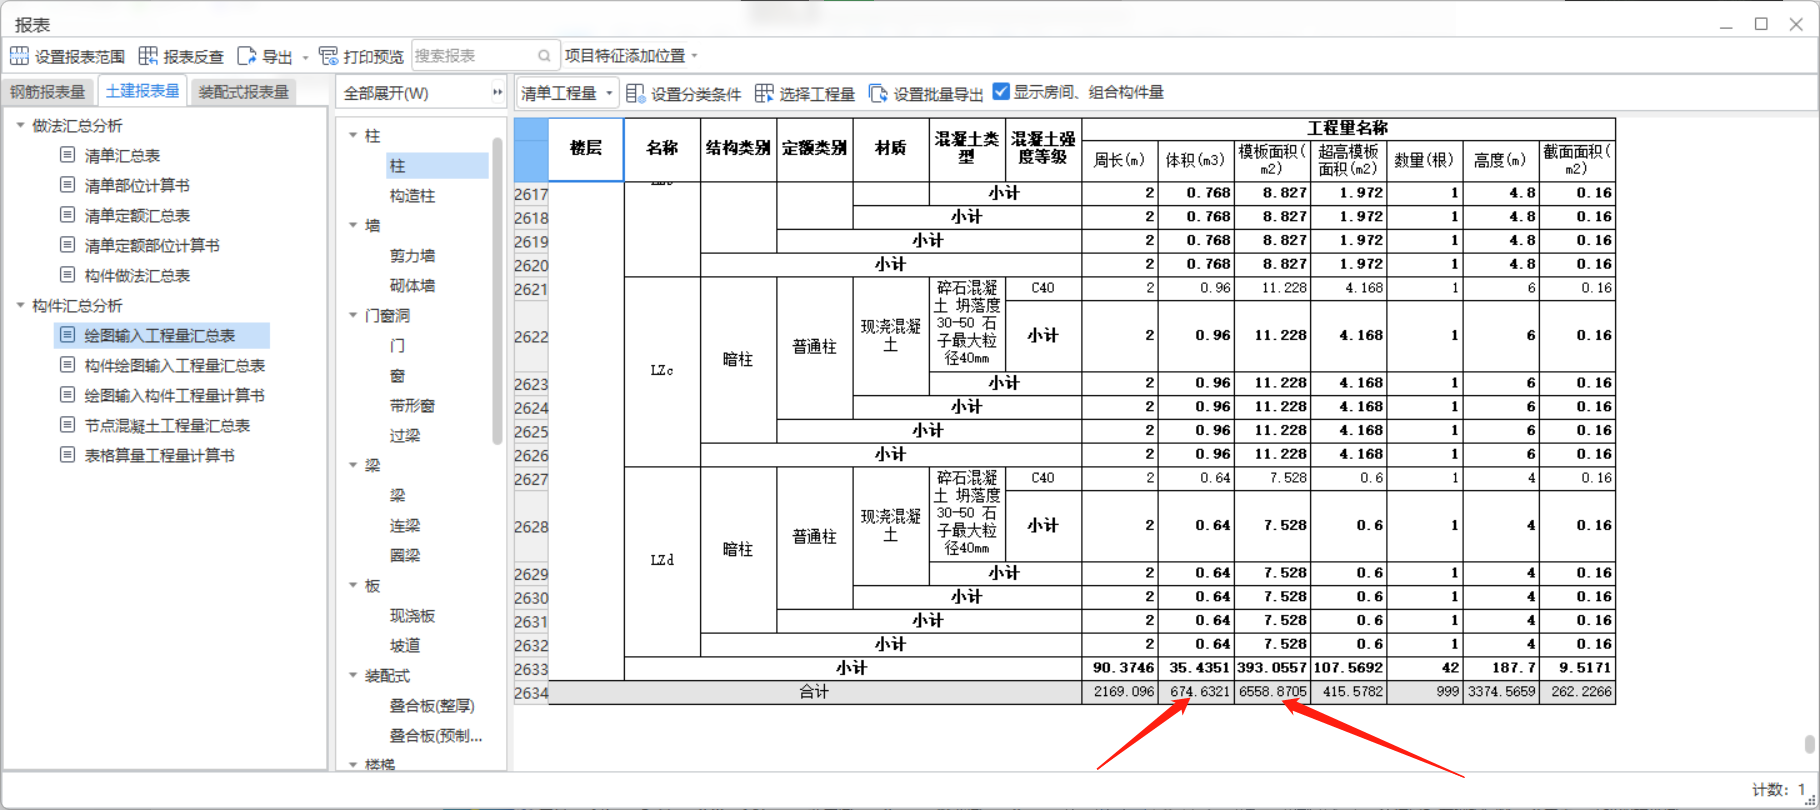1820x810 pixels.
Task: Click the 打印预览 printer icon
Action: click(328, 56)
